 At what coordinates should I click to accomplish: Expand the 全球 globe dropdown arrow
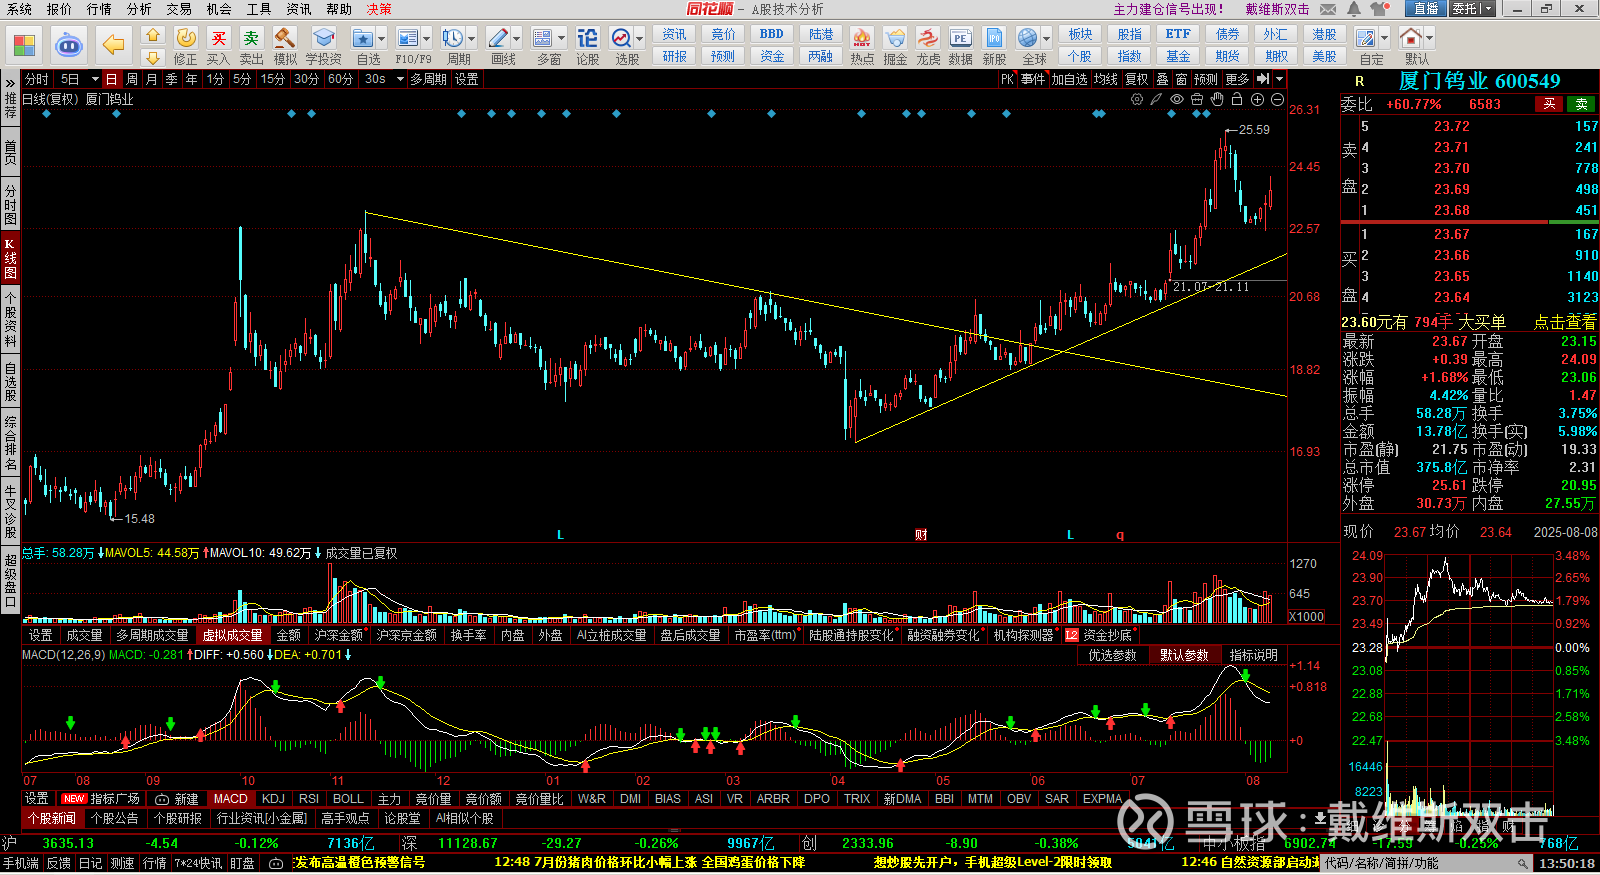(x=1047, y=39)
